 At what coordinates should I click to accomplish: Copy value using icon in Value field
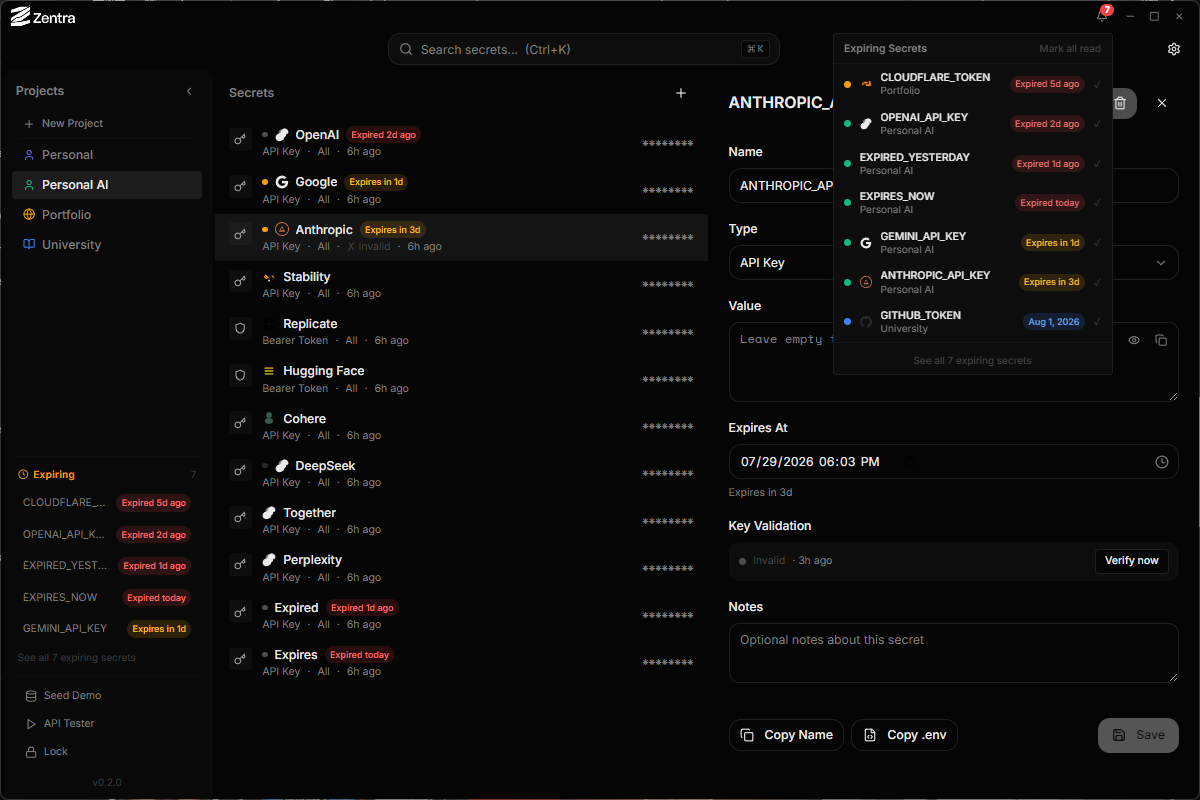point(1161,340)
